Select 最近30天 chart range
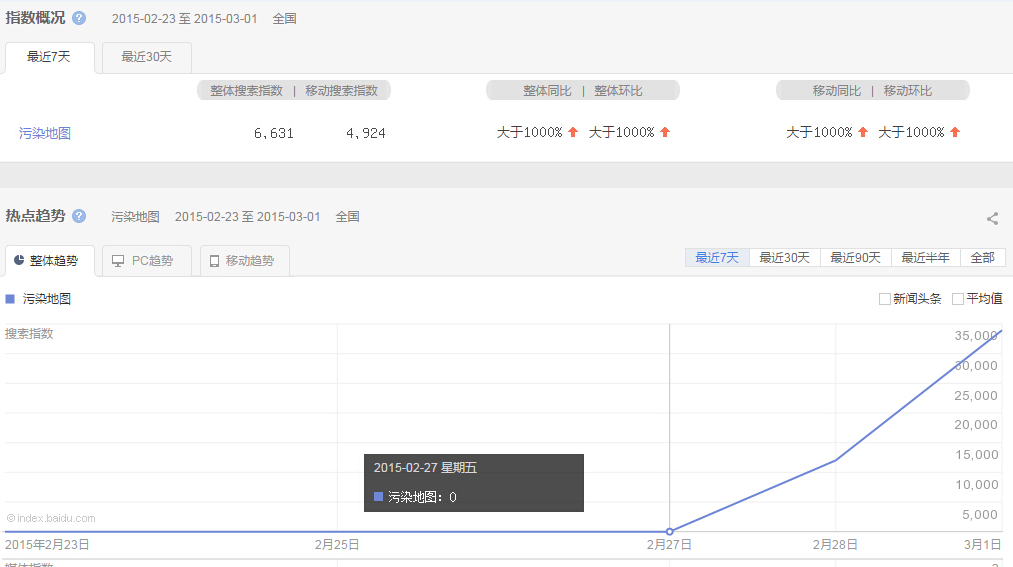This screenshot has height=567, width=1013. [x=784, y=258]
